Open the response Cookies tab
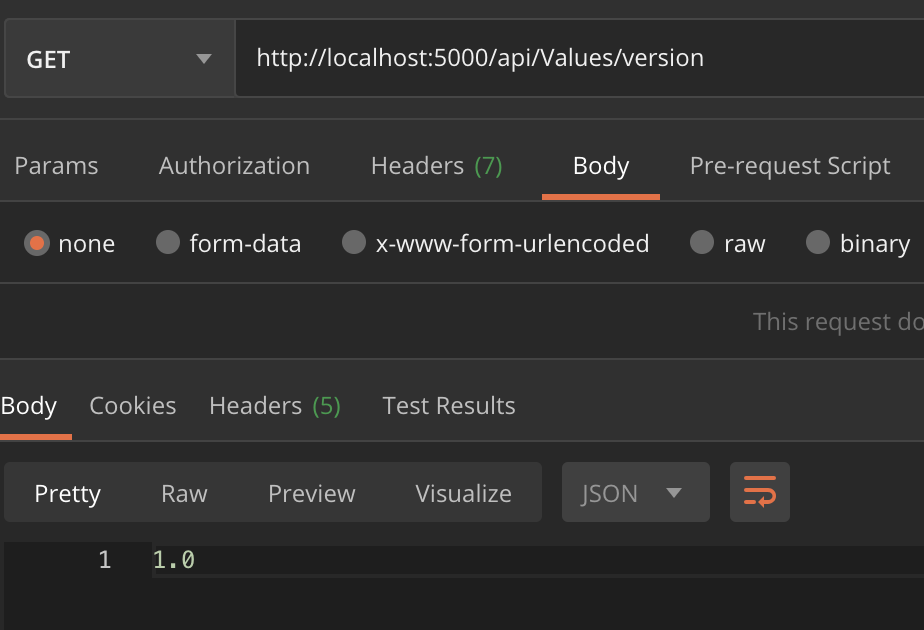 (133, 406)
